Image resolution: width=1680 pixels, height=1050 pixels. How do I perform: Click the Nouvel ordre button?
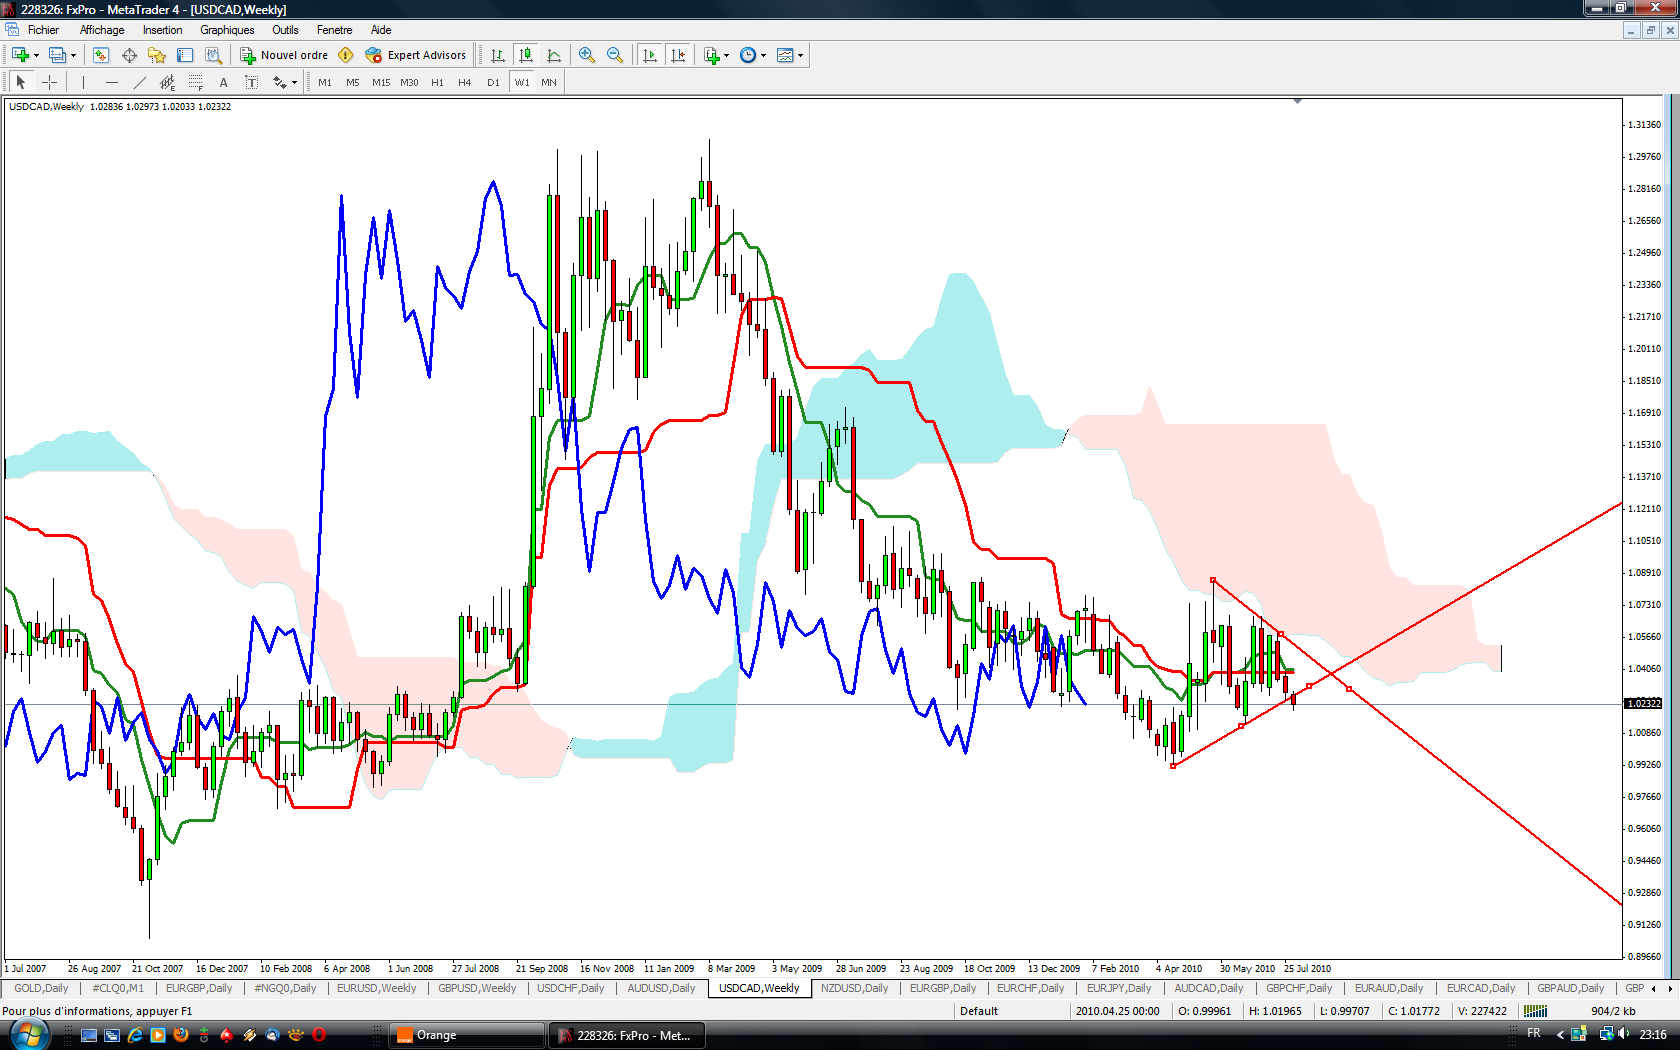[x=284, y=55]
